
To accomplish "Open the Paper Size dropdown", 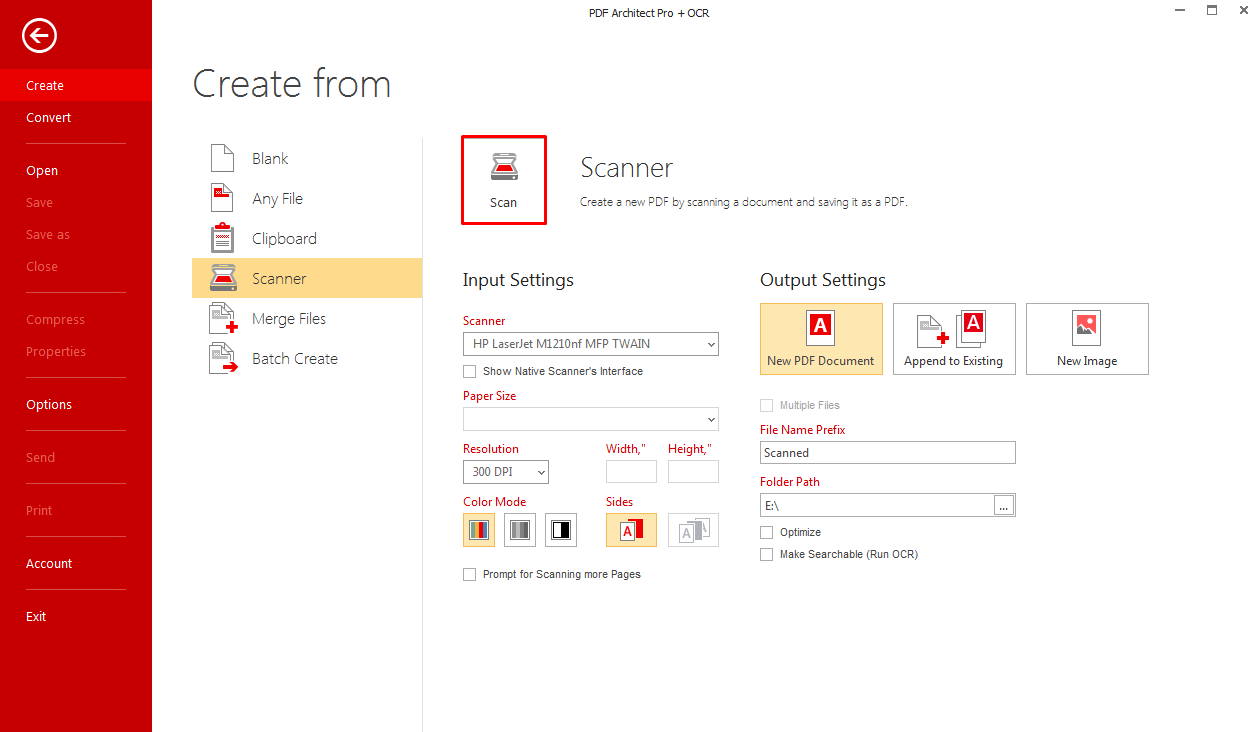I will tap(591, 419).
